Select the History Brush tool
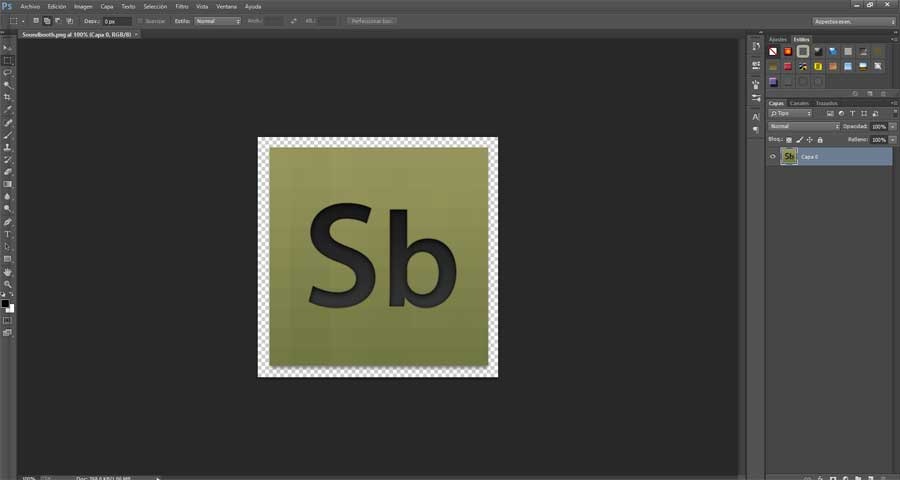900x480 pixels. 7,160
